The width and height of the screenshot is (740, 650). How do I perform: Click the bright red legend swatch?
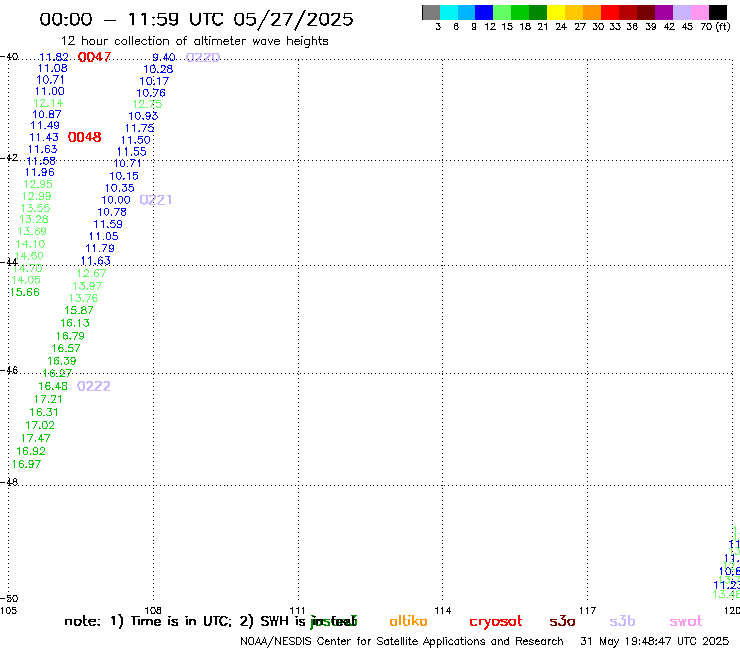tap(610, 12)
